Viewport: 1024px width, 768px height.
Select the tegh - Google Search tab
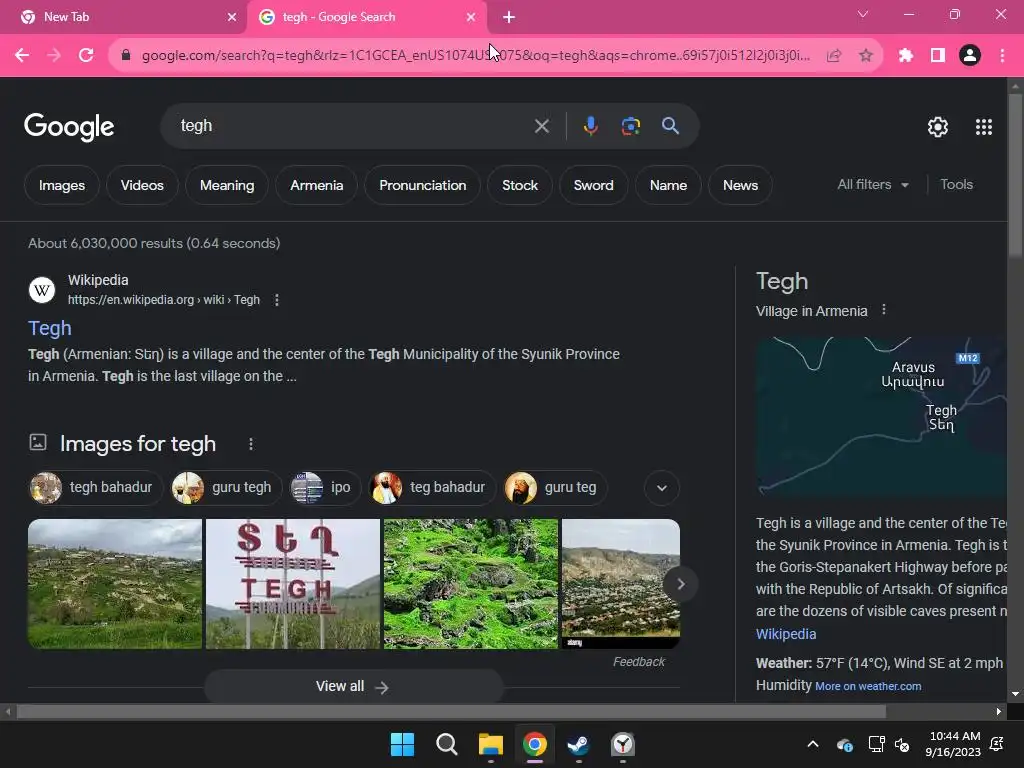click(366, 17)
